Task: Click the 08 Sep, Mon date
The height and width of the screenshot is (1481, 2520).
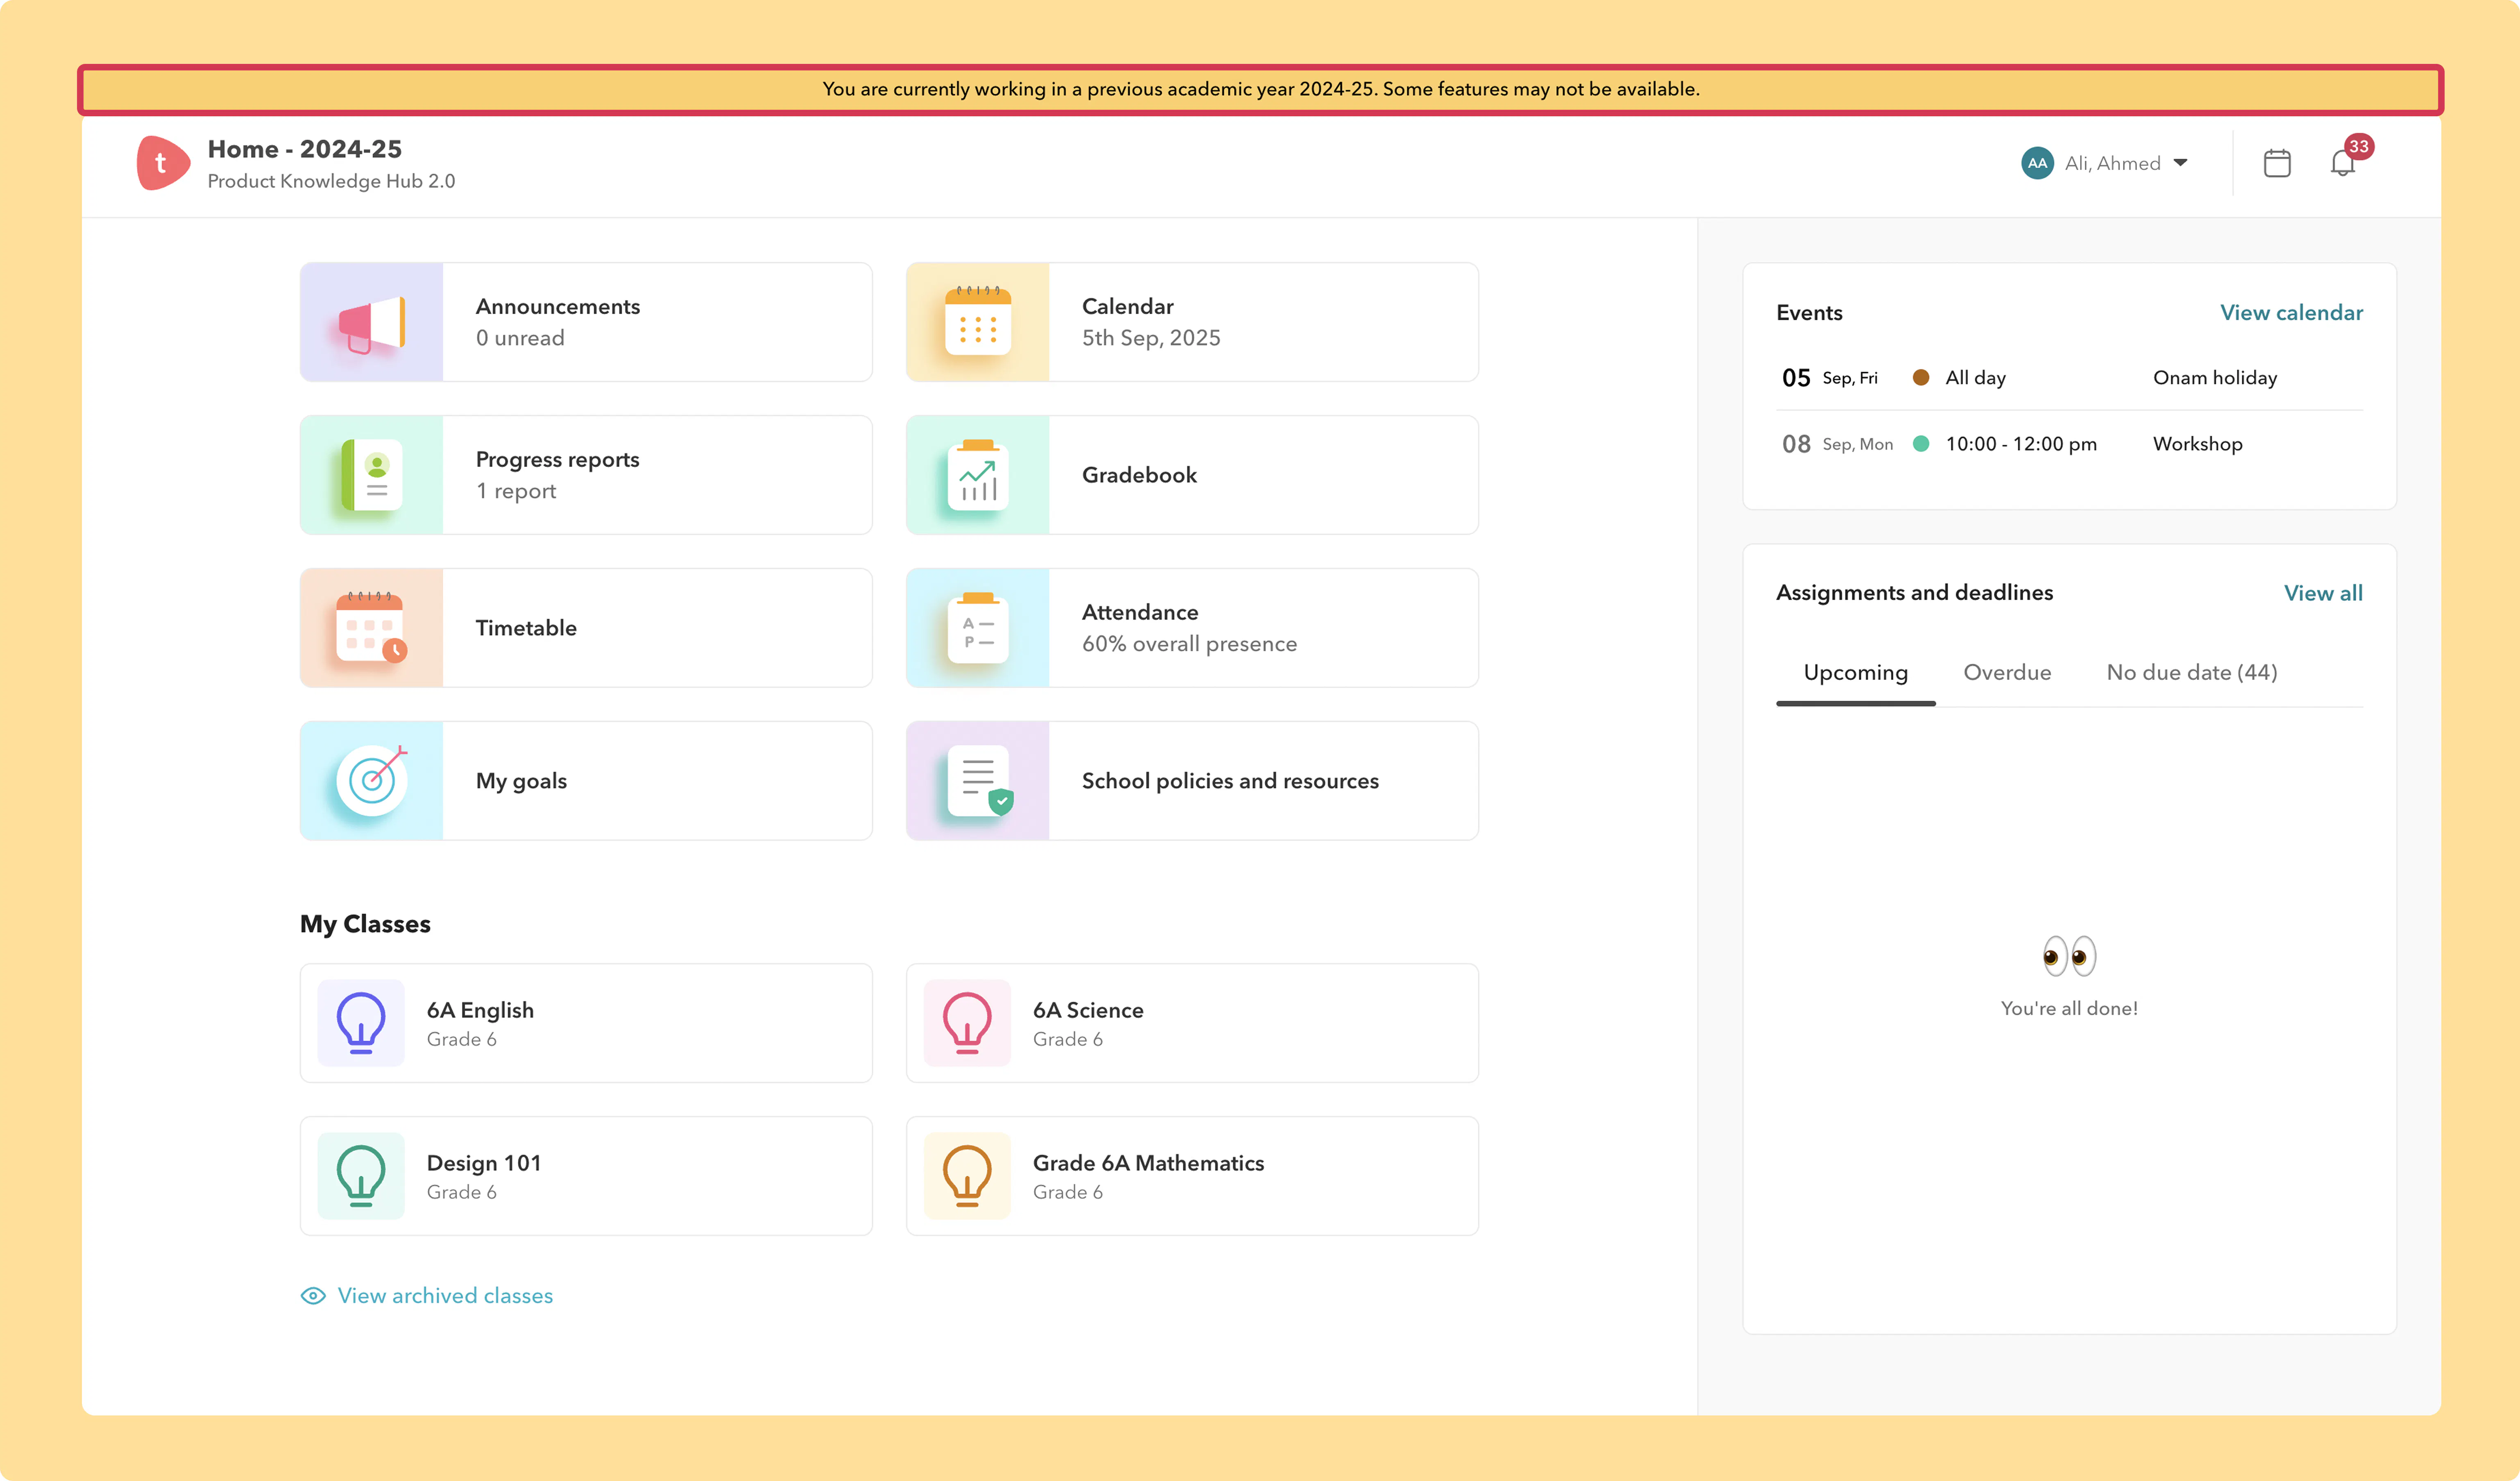Action: [1837, 444]
